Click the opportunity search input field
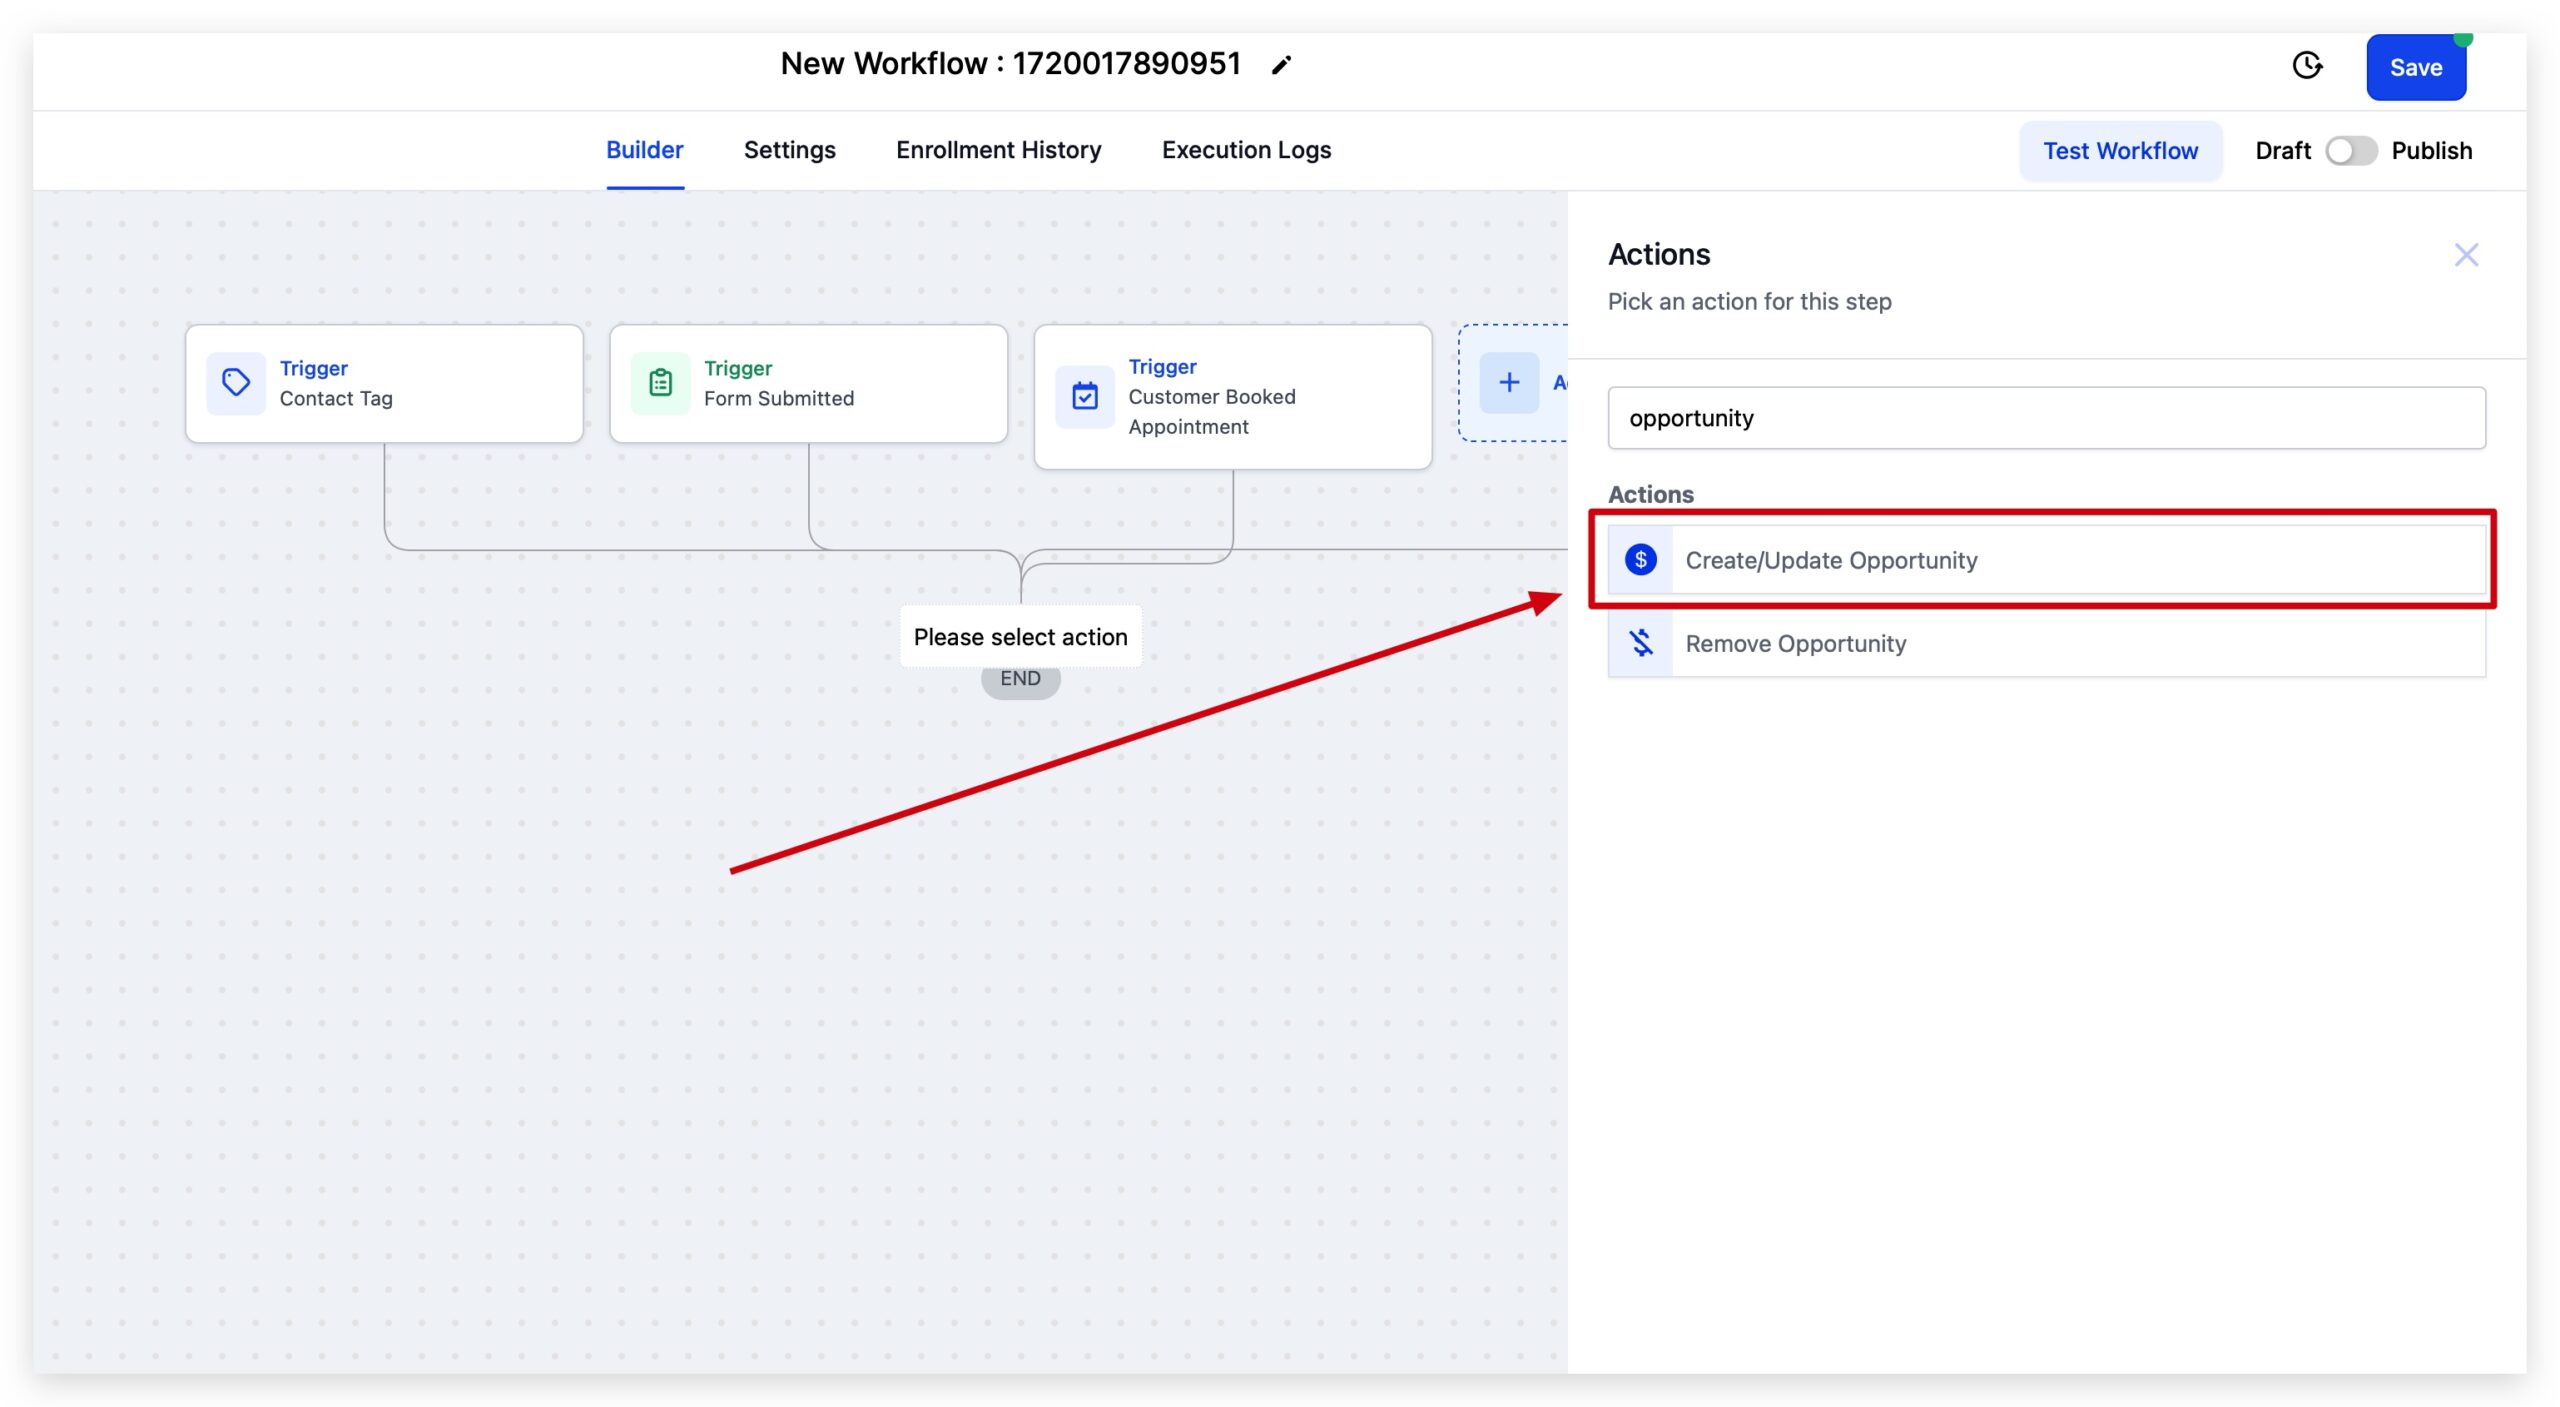2560x1407 pixels. tap(2043, 417)
